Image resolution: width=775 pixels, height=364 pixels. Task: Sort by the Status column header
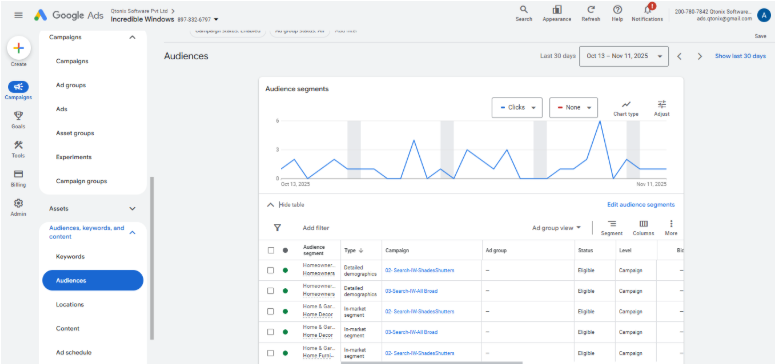click(x=585, y=250)
